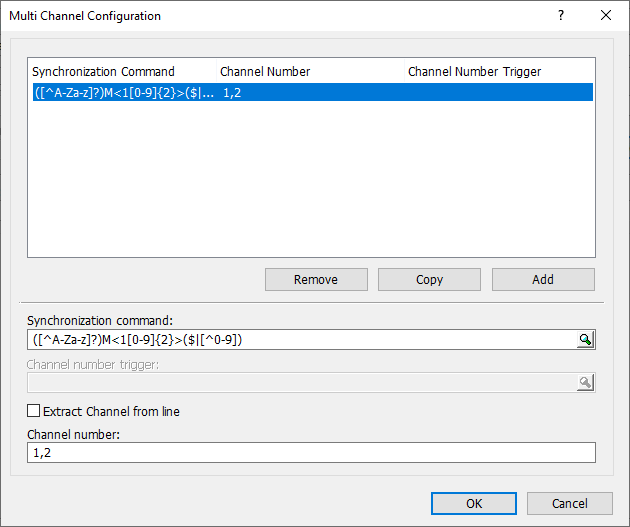Click the Channel Number Trigger column header
Image resolution: width=630 pixels, height=527 pixels.
(x=499, y=71)
